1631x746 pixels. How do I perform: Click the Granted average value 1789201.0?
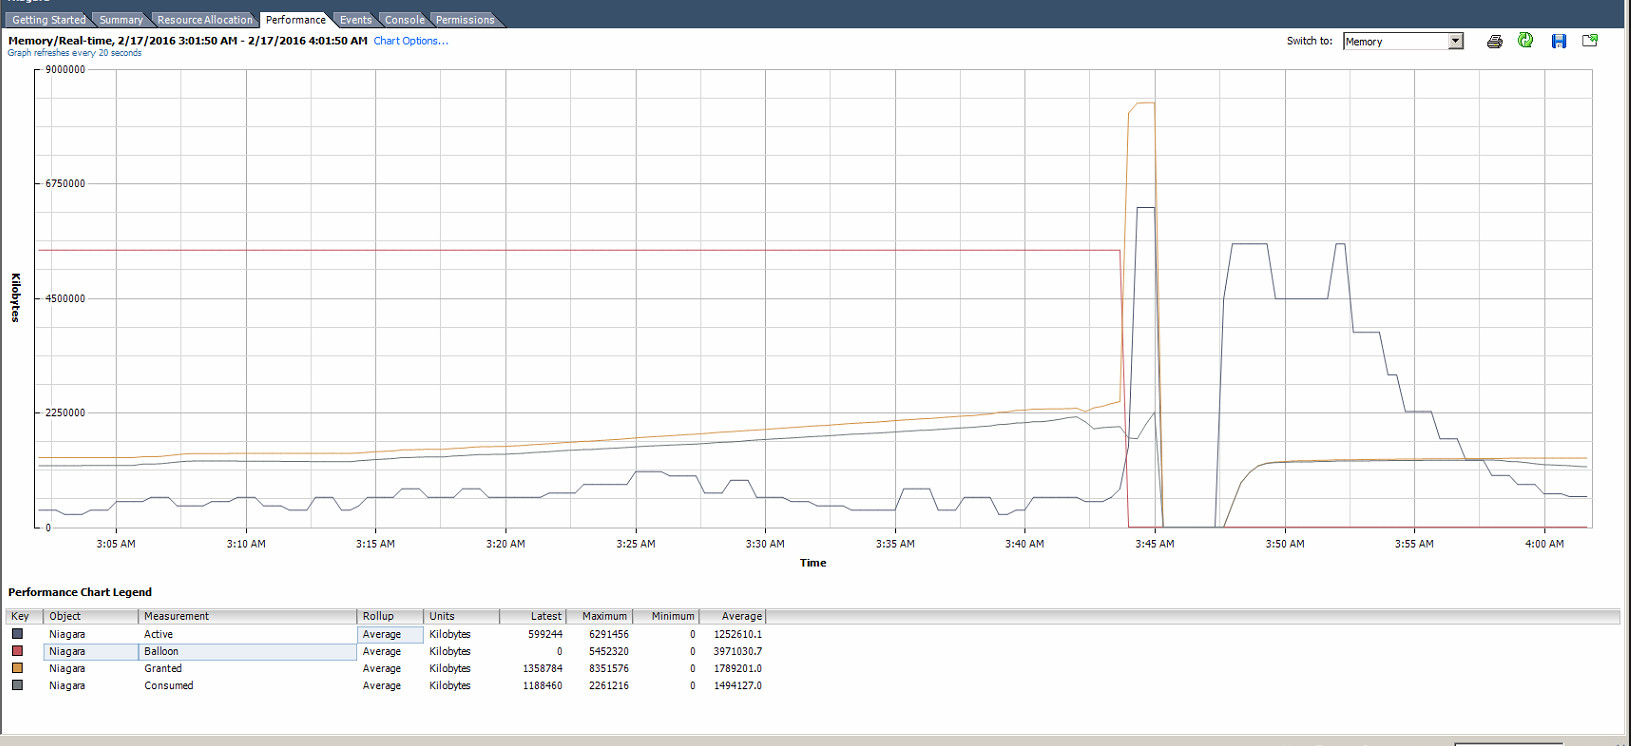737,668
